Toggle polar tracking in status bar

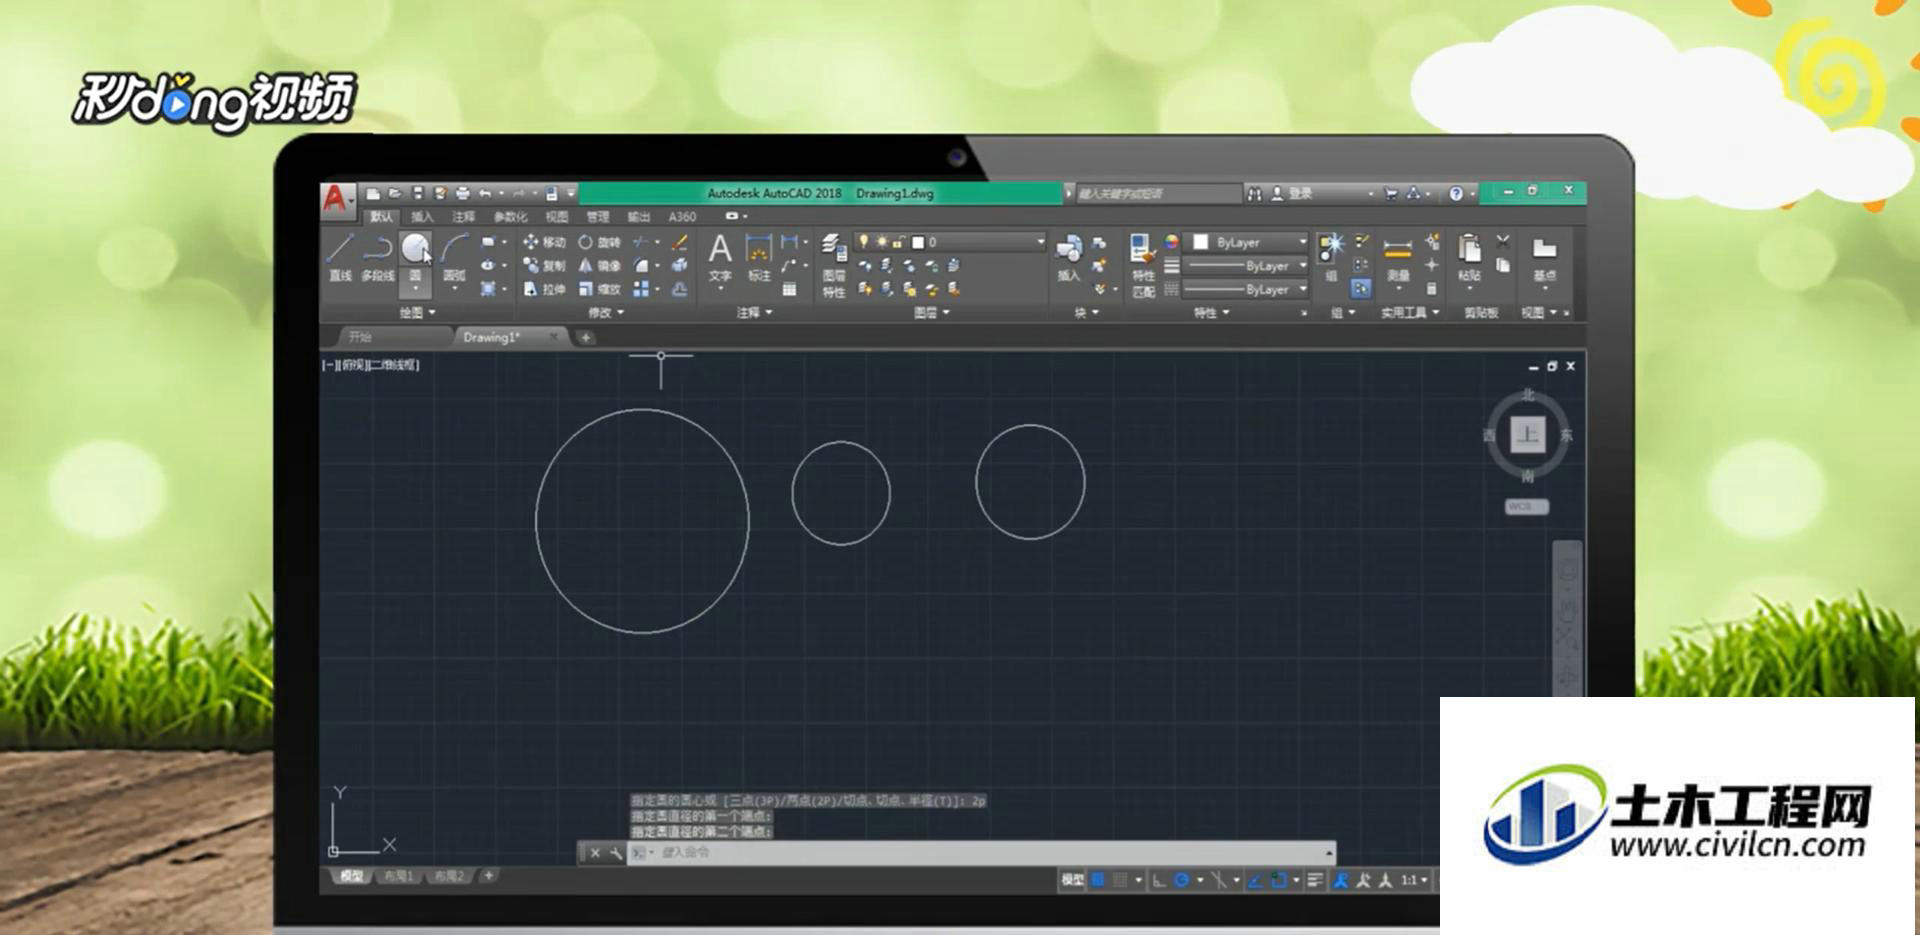point(1182,880)
